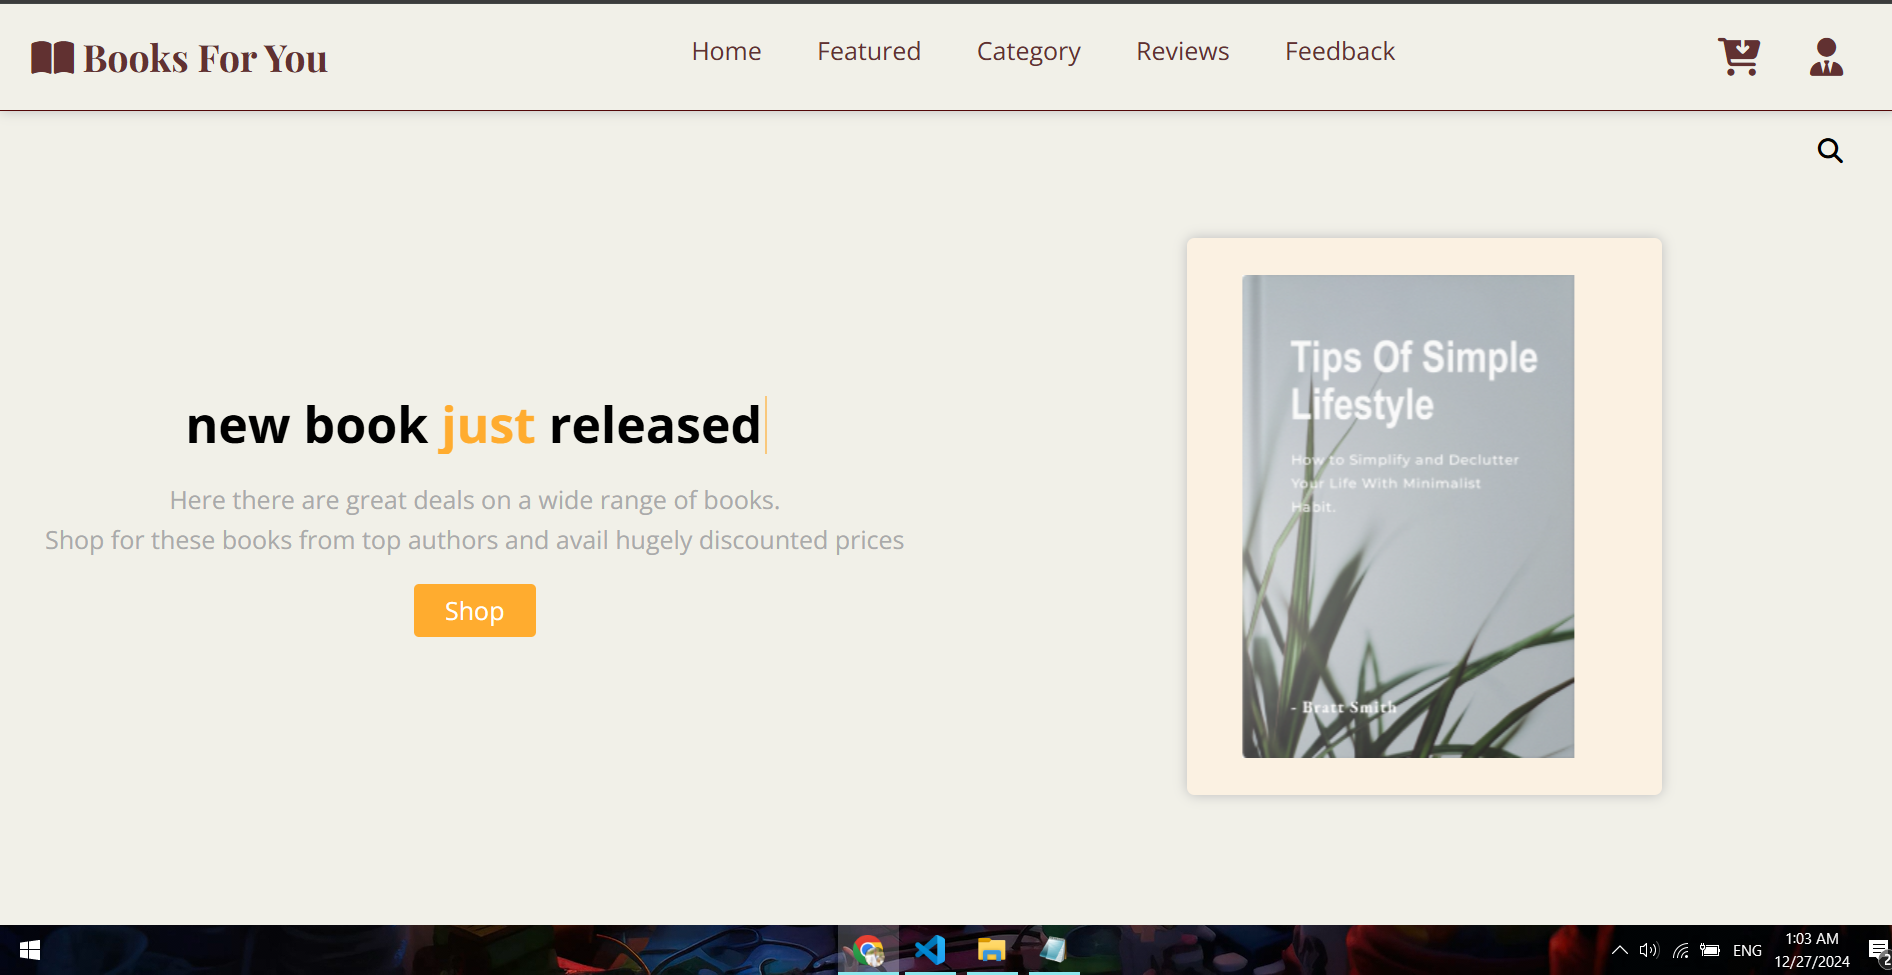Open the Reviews nav link
Image resolution: width=1892 pixels, height=975 pixels.
[x=1182, y=51]
